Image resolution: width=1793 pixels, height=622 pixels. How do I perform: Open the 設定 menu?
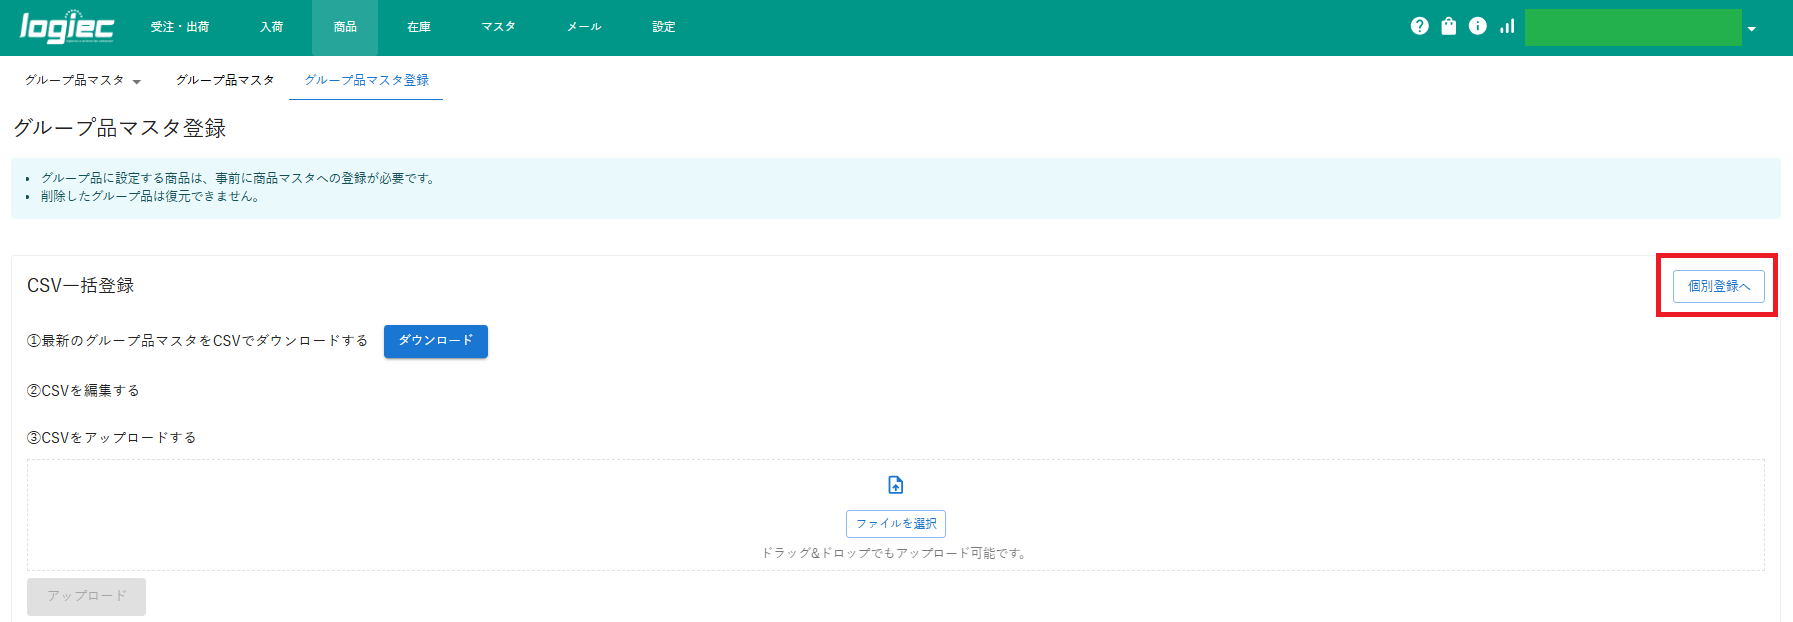tap(664, 27)
